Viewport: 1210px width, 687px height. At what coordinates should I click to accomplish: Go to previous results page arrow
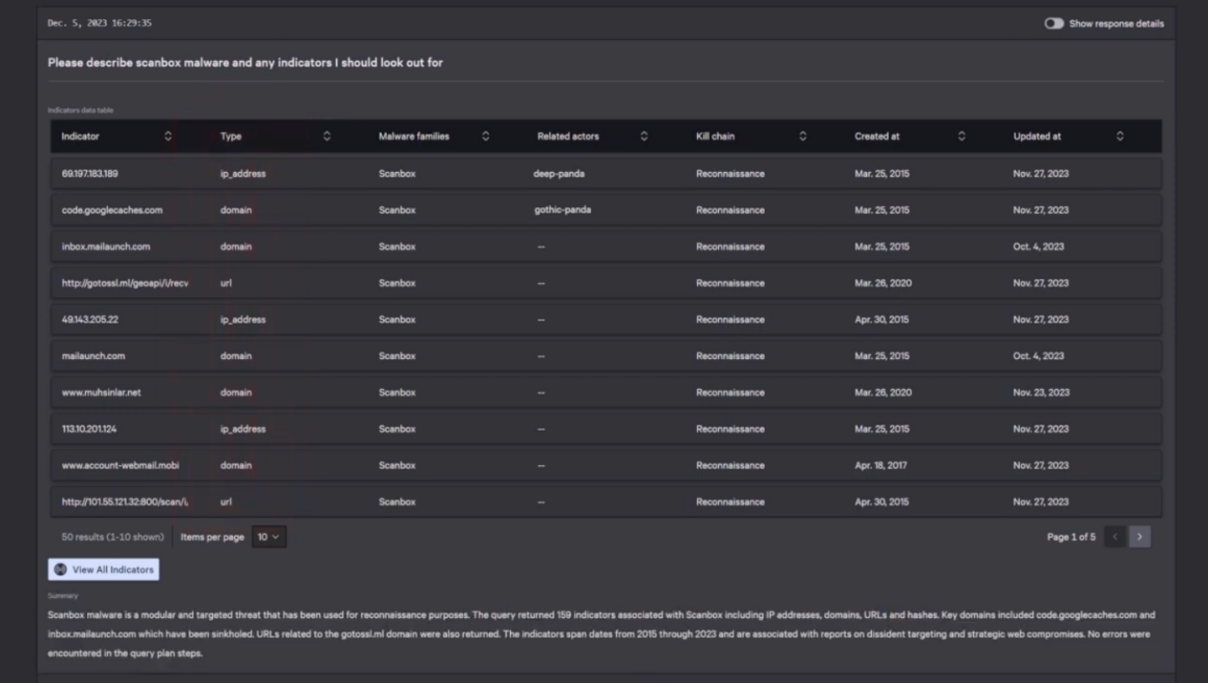pos(1115,537)
